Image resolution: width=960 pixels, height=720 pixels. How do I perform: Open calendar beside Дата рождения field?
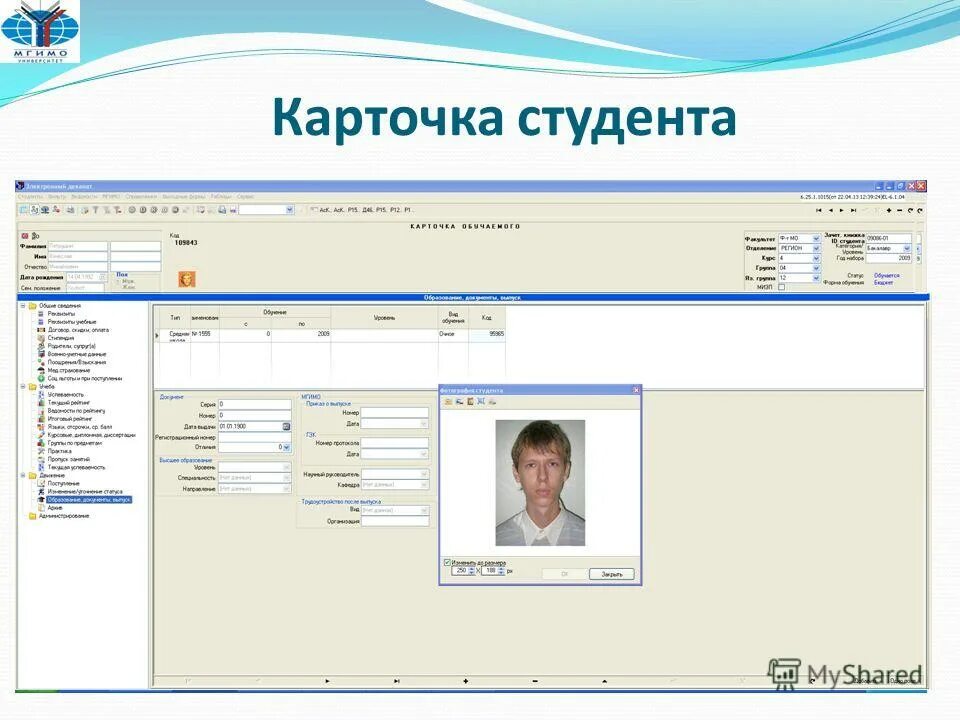click(x=102, y=277)
